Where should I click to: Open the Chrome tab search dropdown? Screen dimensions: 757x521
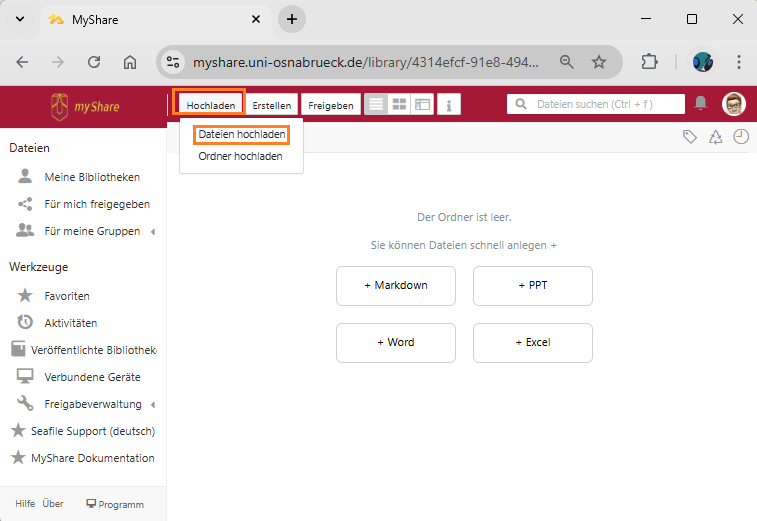pyautogui.click(x=20, y=19)
